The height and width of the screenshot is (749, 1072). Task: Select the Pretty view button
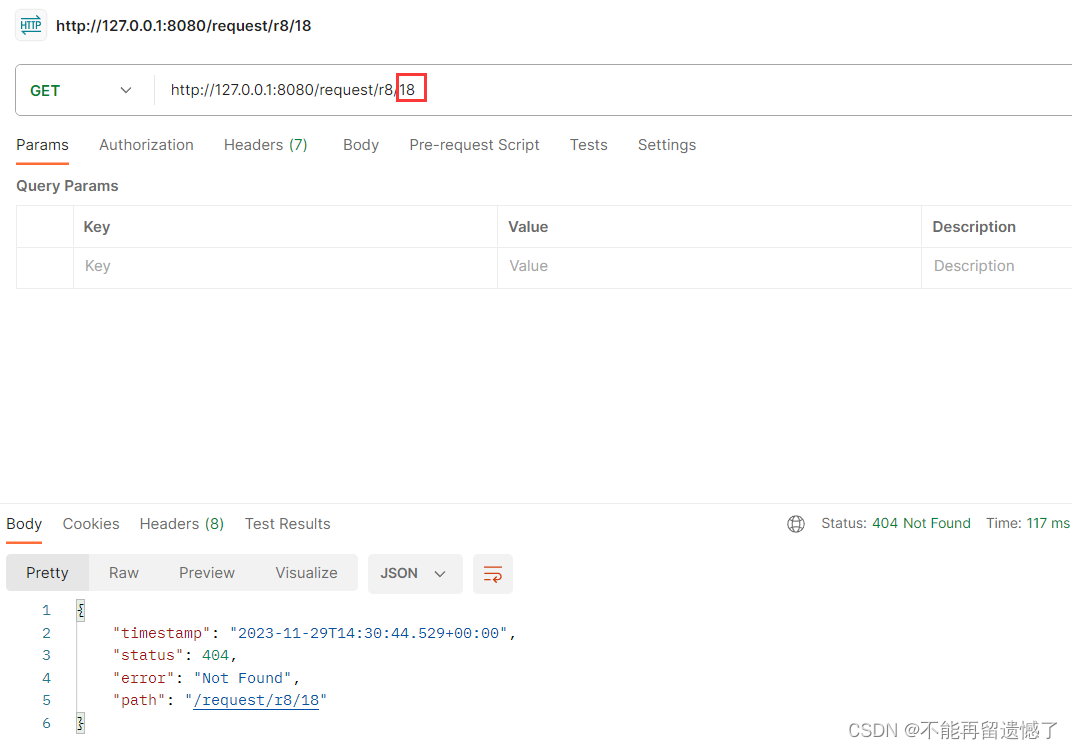[x=47, y=573]
